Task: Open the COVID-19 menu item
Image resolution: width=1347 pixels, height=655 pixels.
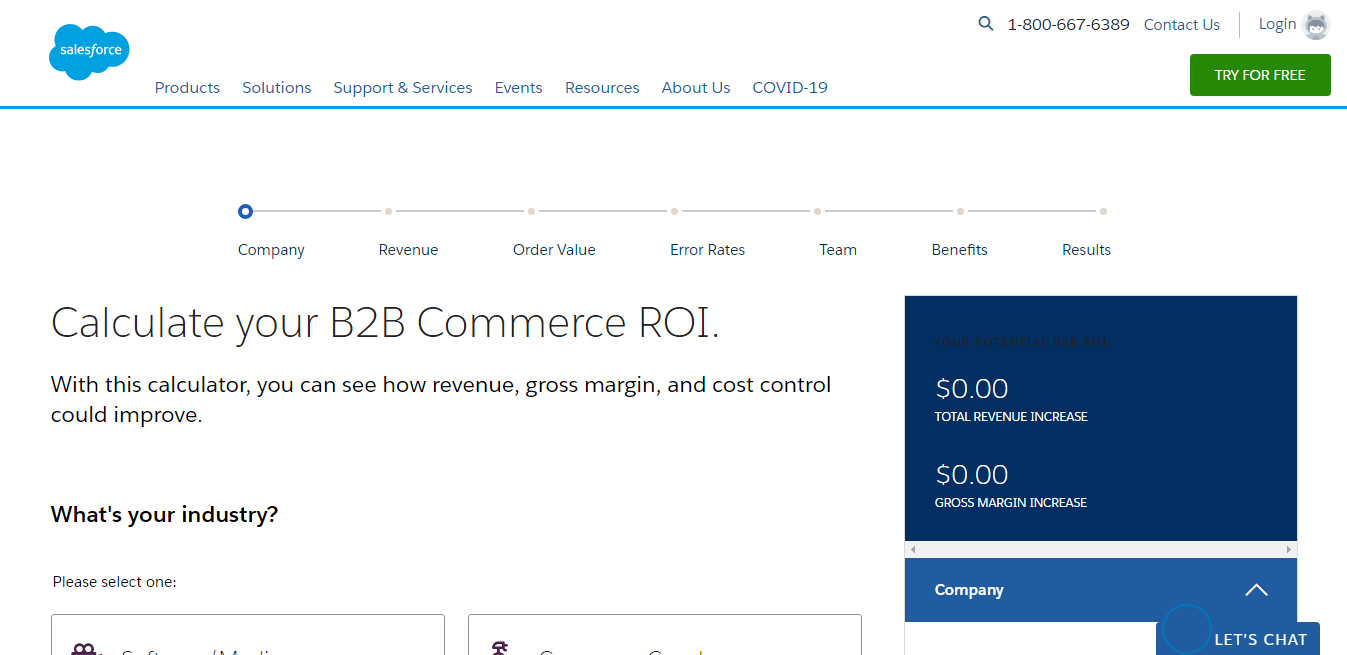Action: tap(790, 88)
